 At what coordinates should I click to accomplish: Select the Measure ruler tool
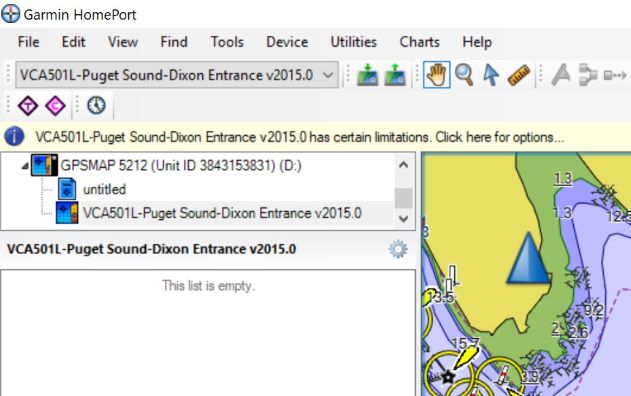tap(519, 75)
